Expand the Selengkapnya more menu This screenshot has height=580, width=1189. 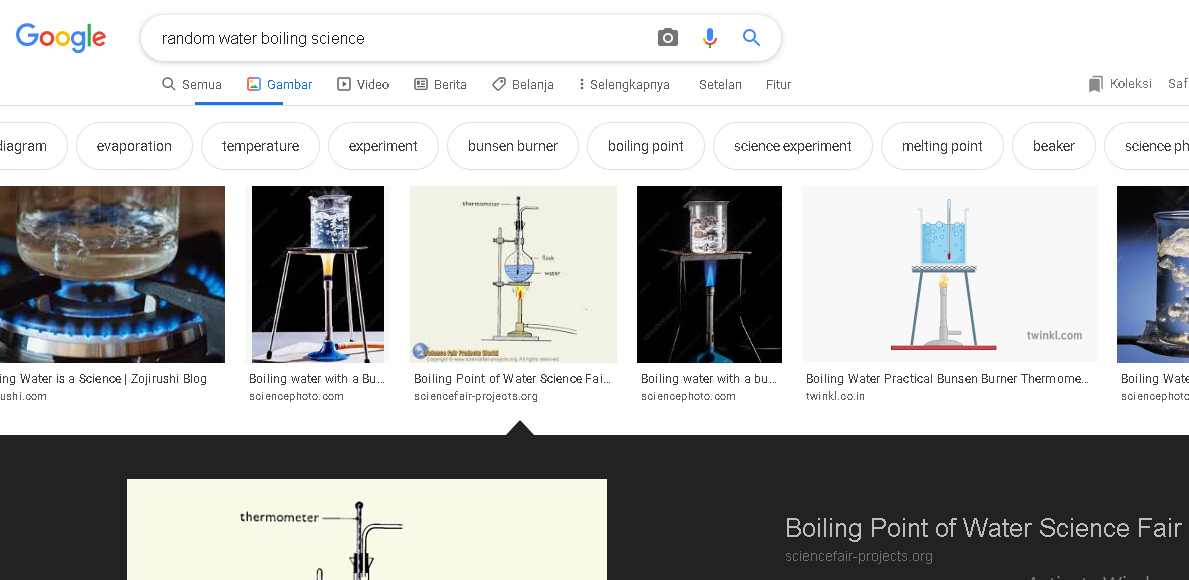coord(624,85)
